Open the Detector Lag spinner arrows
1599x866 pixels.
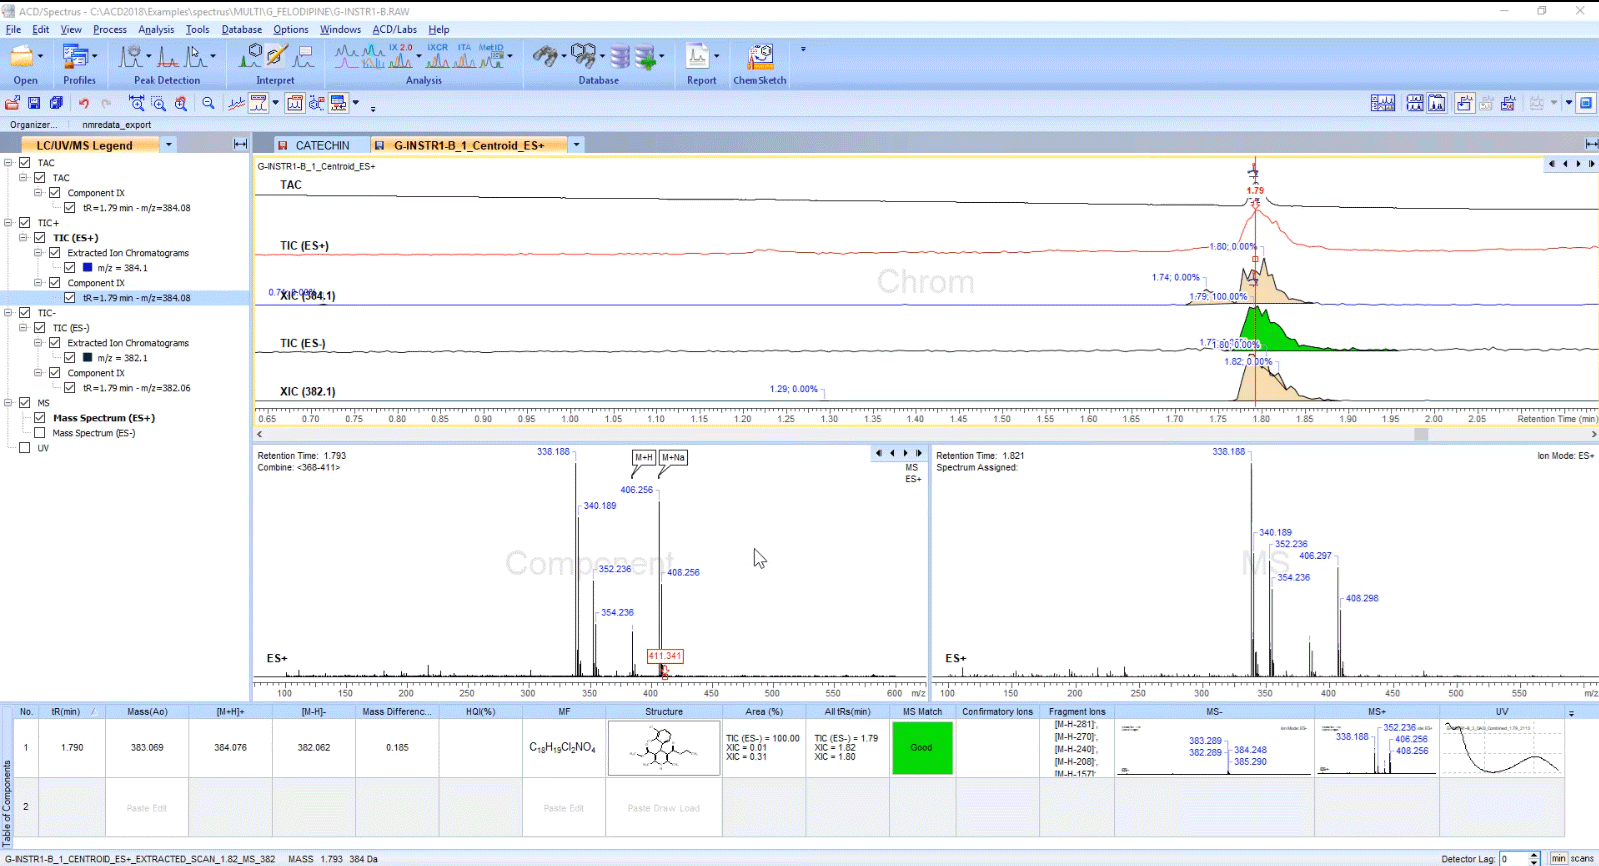(1535, 858)
